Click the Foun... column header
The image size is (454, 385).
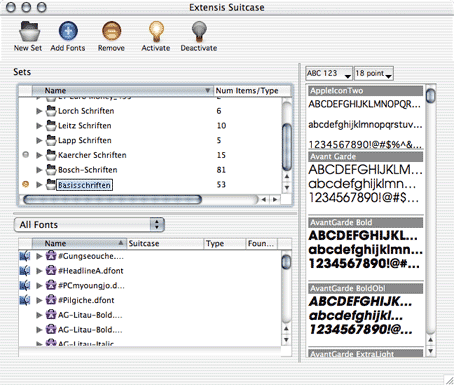click(261, 243)
